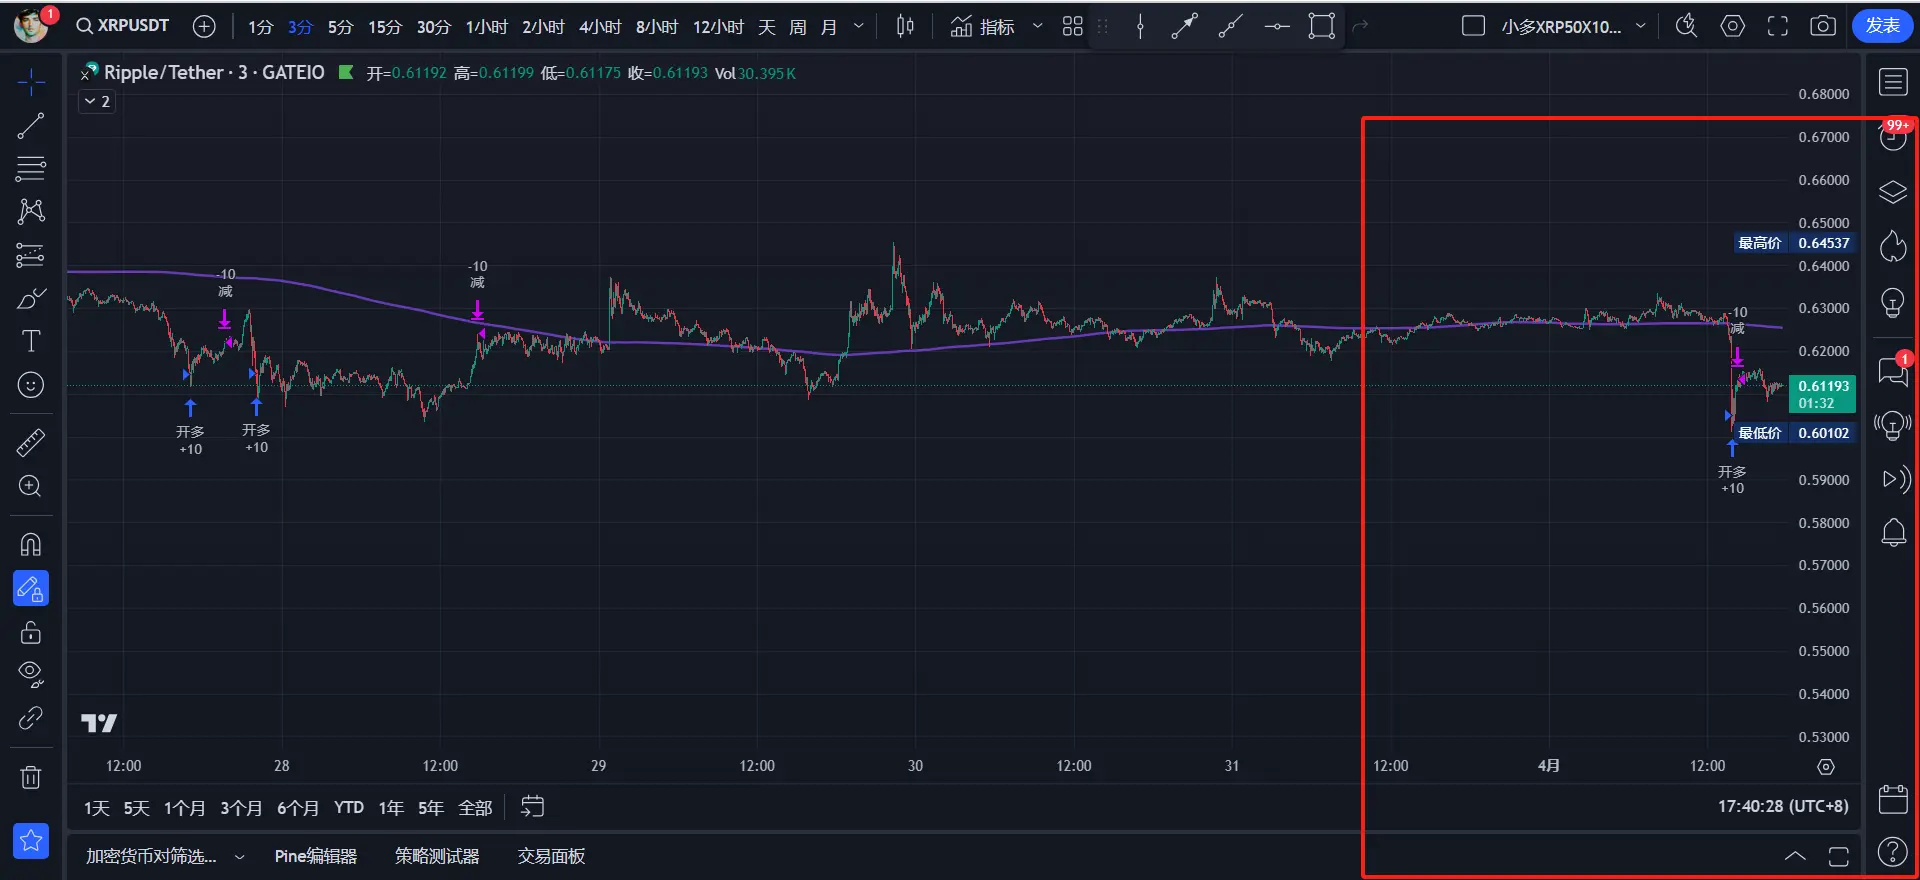The image size is (1920, 880).
Task: Expand the 加密货币对筛选 screener dropdown
Action: 239,857
